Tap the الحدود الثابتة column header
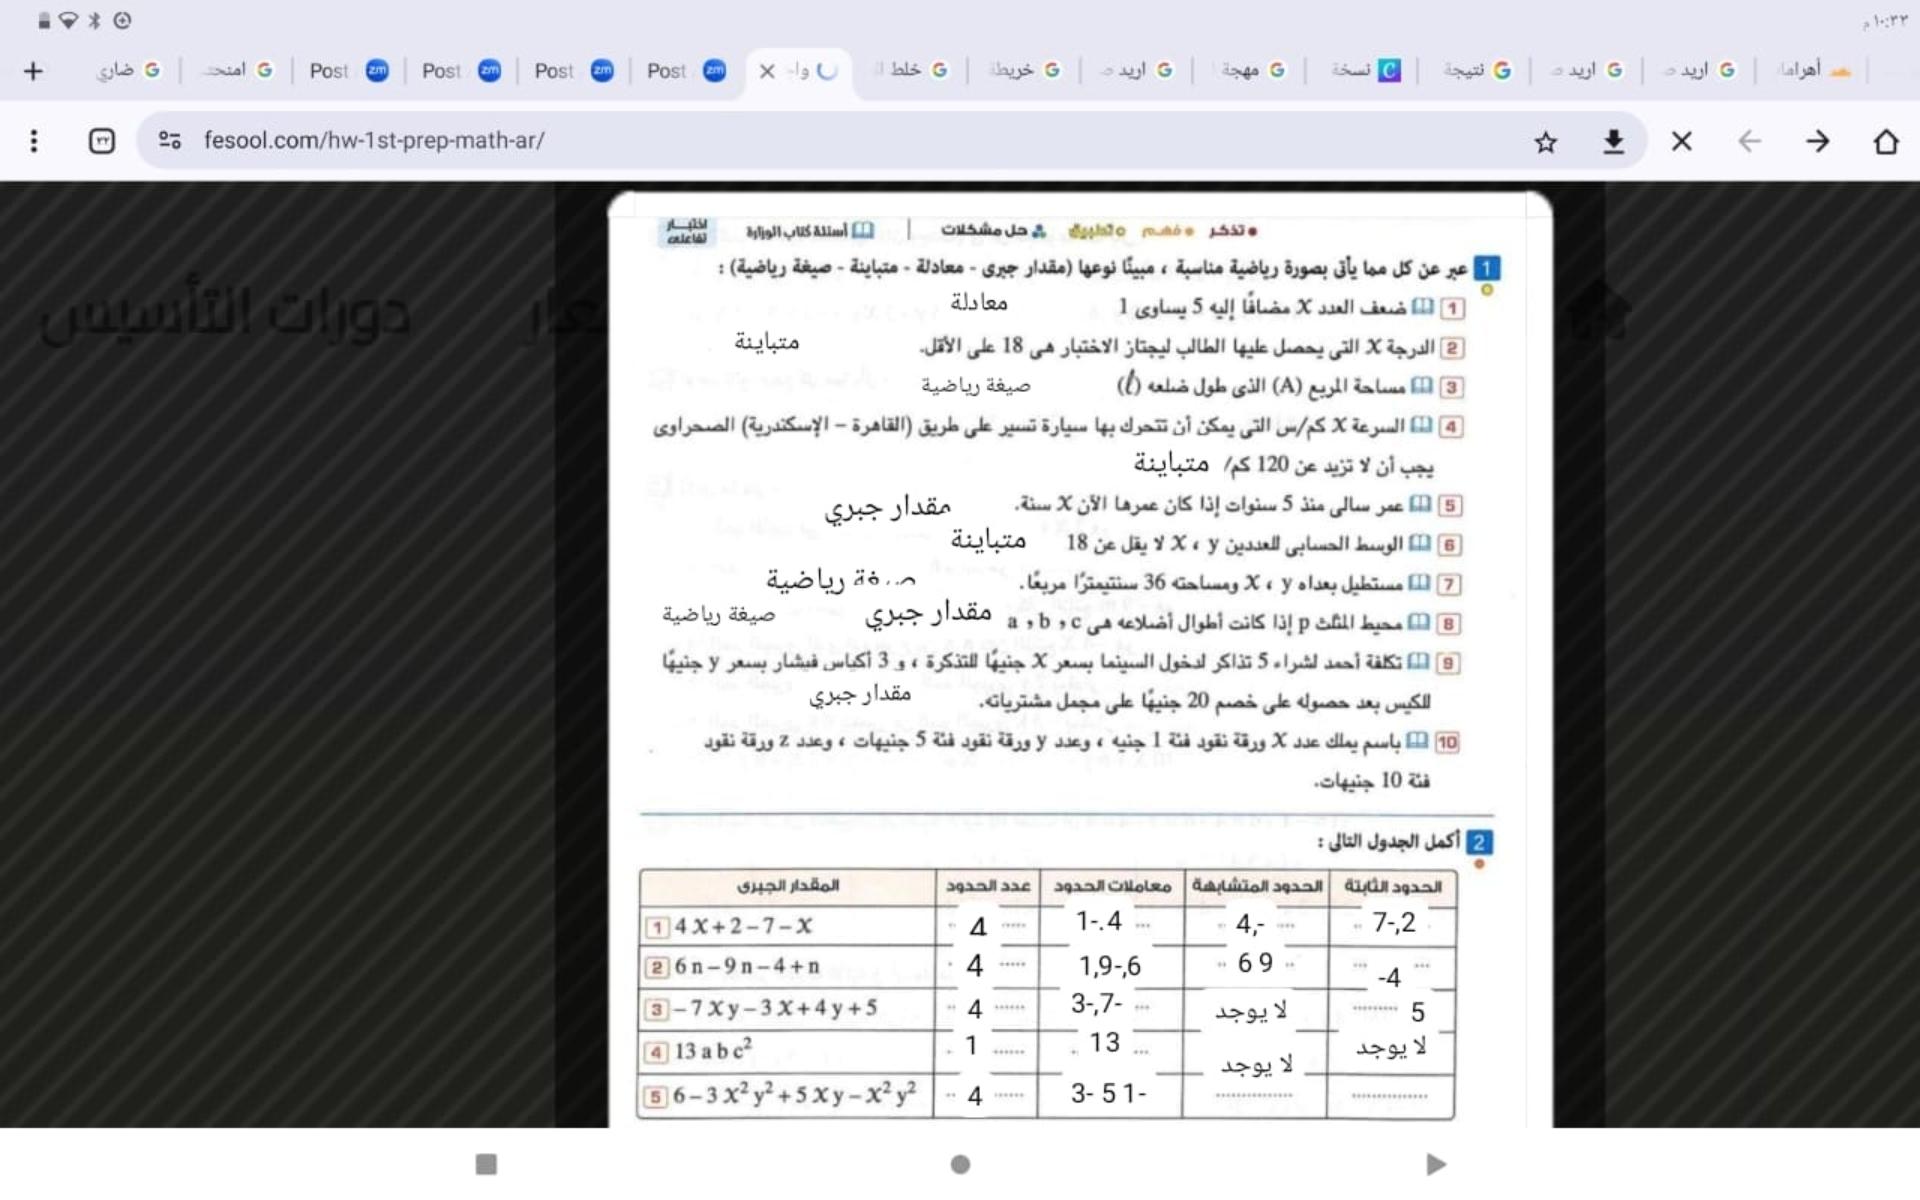Image resolution: width=1920 pixels, height=1200 pixels. pyautogui.click(x=1392, y=886)
